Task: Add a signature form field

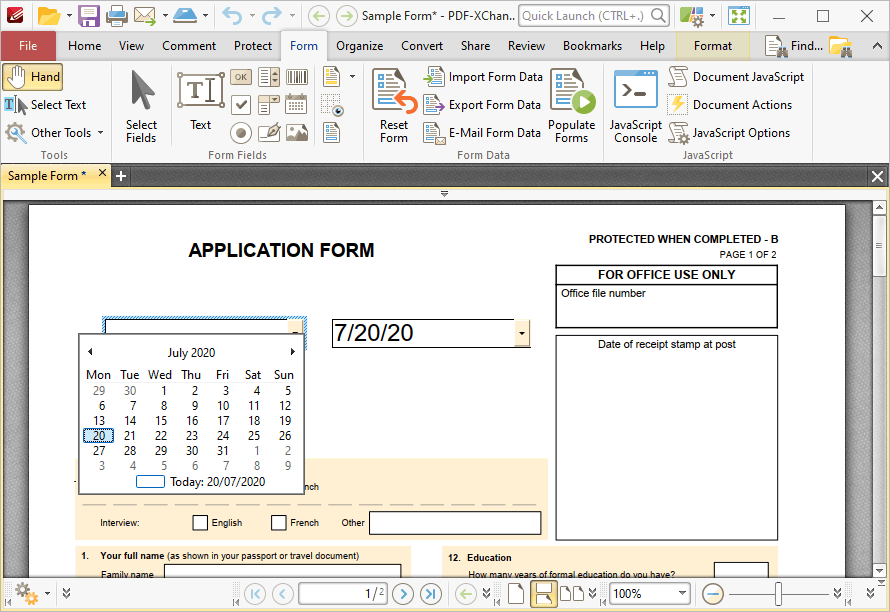Action: [x=268, y=133]
